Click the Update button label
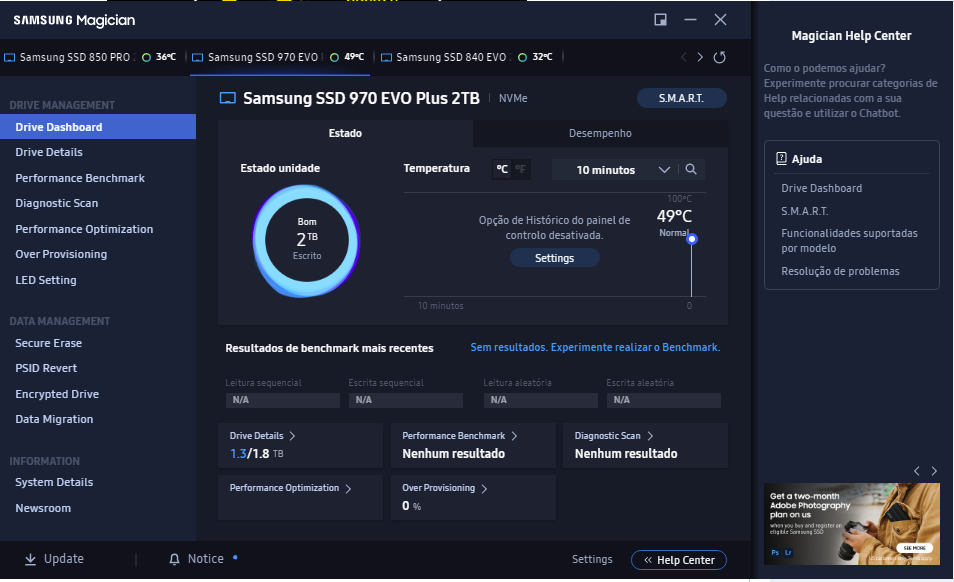The image size is (954, 582). point(63,559)
